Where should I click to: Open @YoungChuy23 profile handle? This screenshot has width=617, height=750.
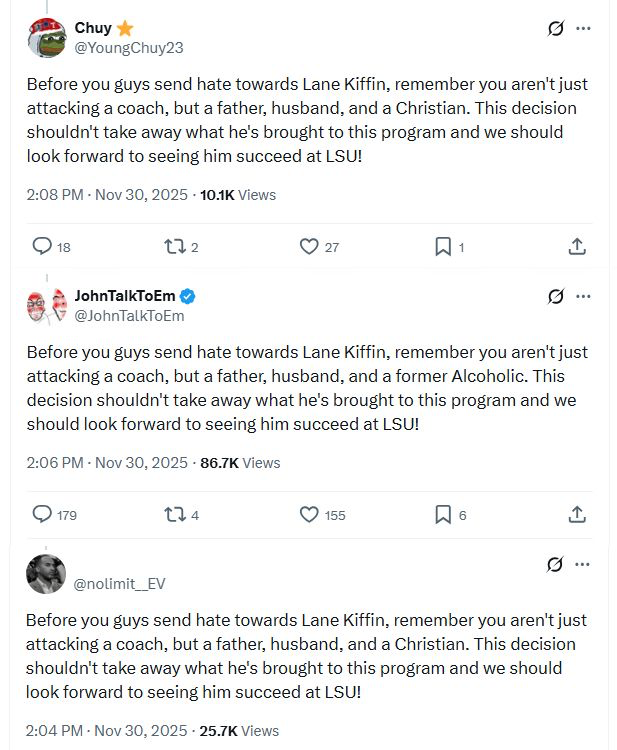click(x=129, y=47)
